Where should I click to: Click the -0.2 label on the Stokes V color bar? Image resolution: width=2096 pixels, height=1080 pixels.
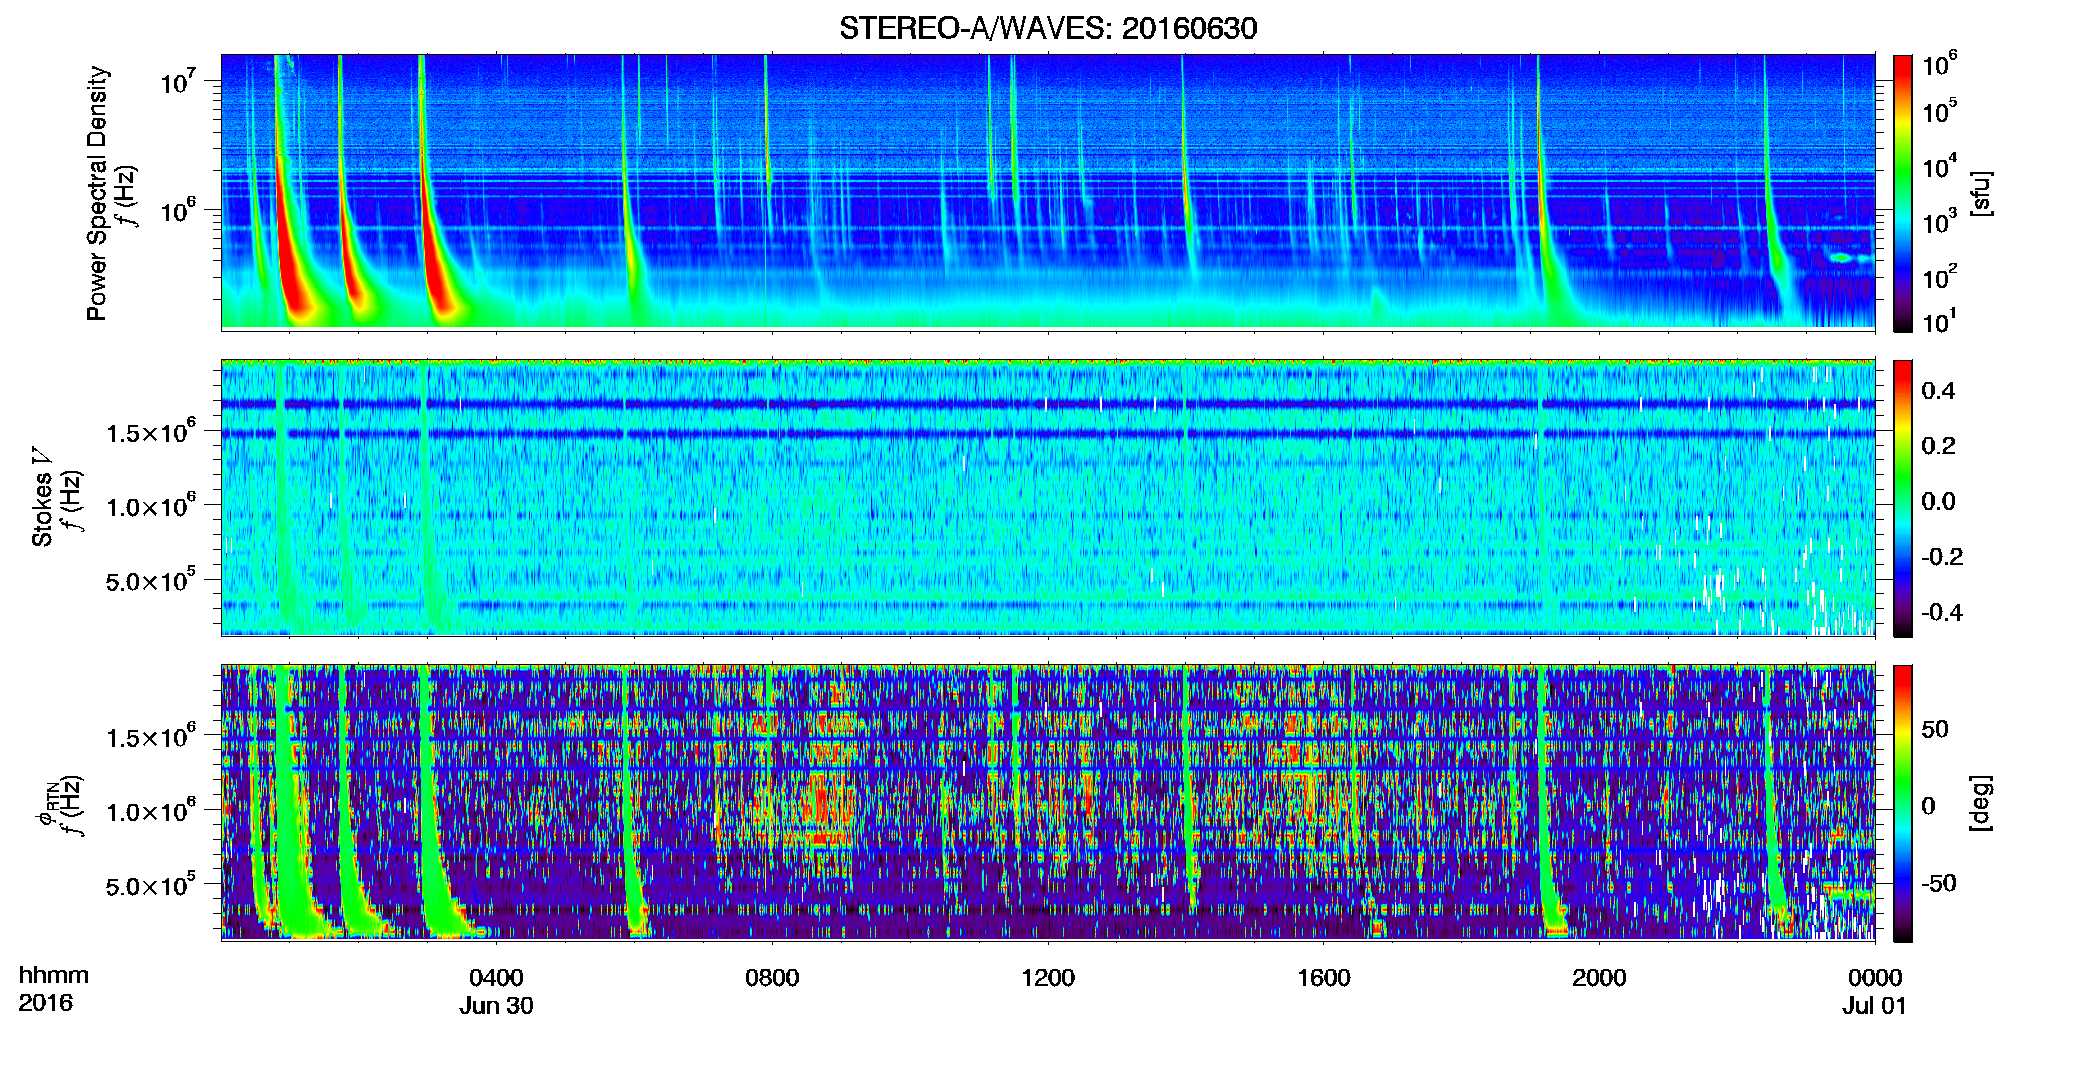pyautogui.click(x=1942, y=556)
